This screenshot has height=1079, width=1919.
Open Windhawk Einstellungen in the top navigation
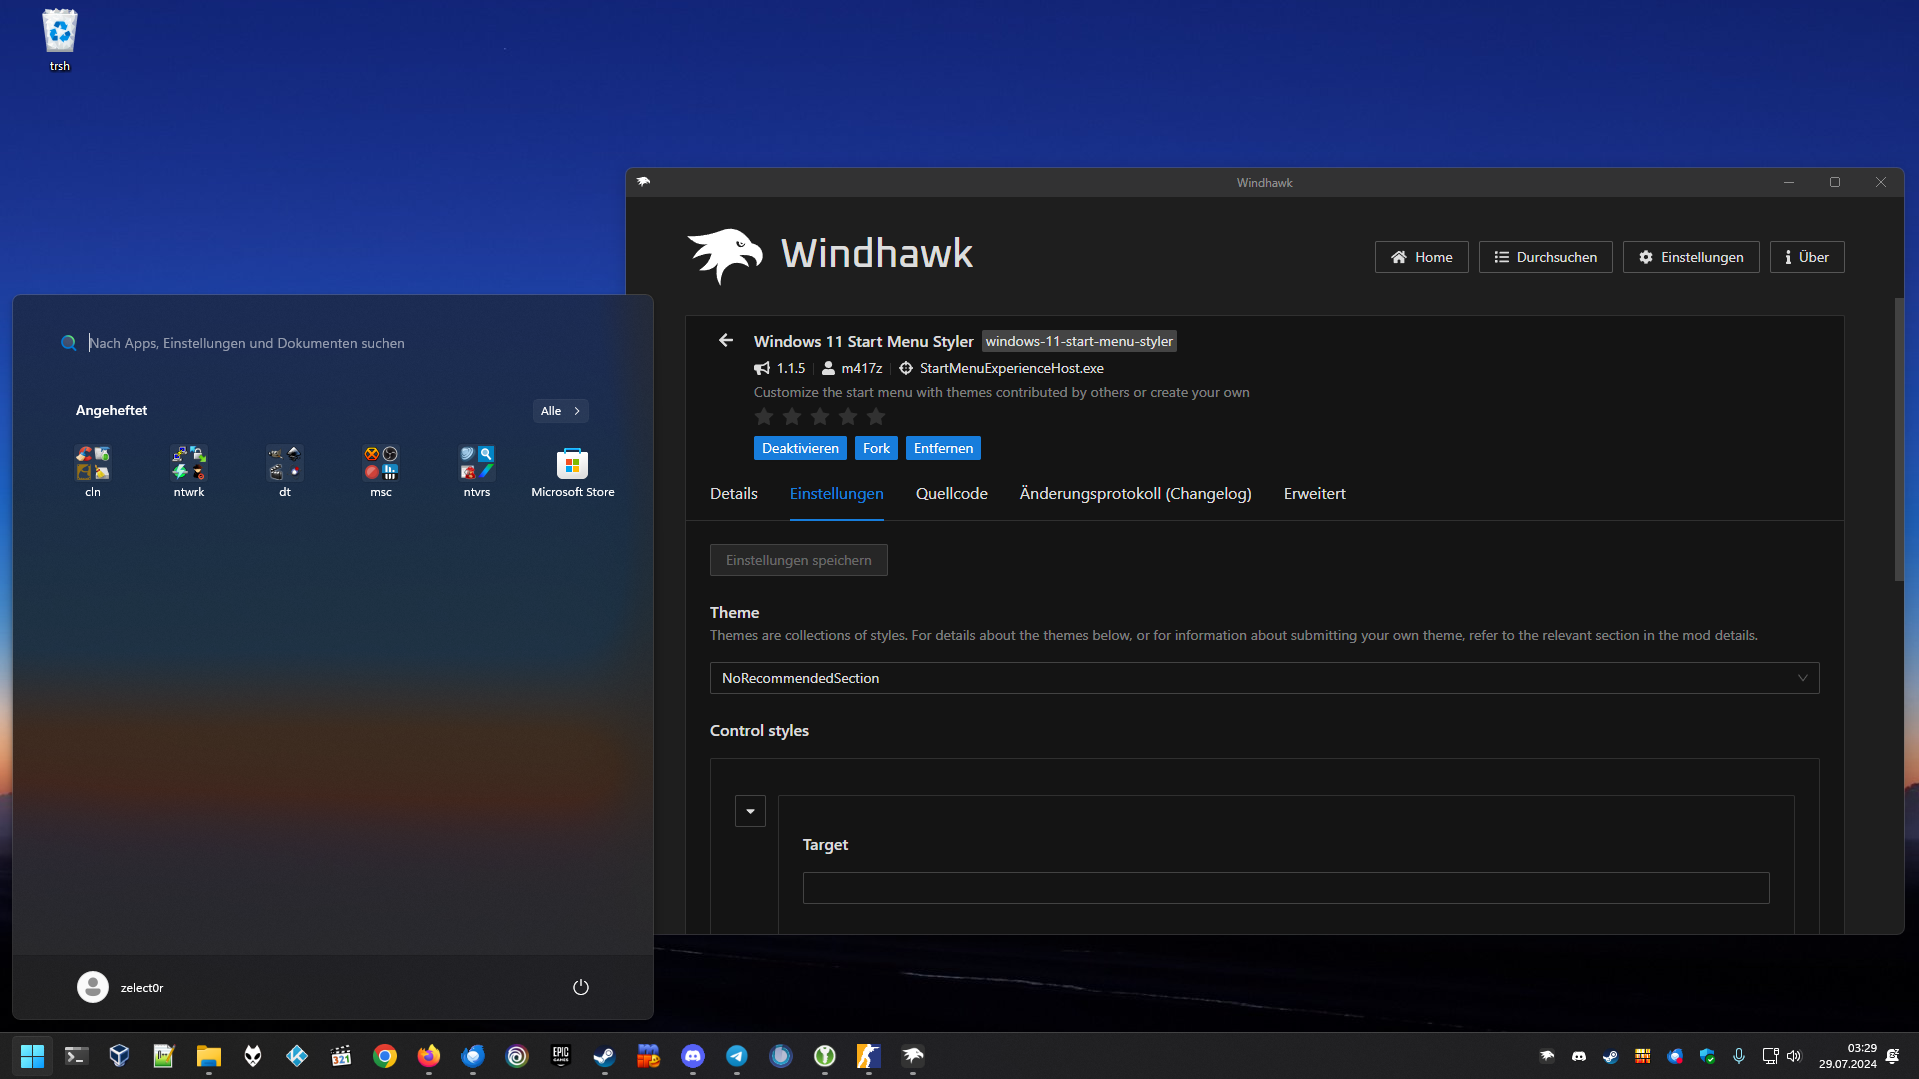(x=1691, y=257)
